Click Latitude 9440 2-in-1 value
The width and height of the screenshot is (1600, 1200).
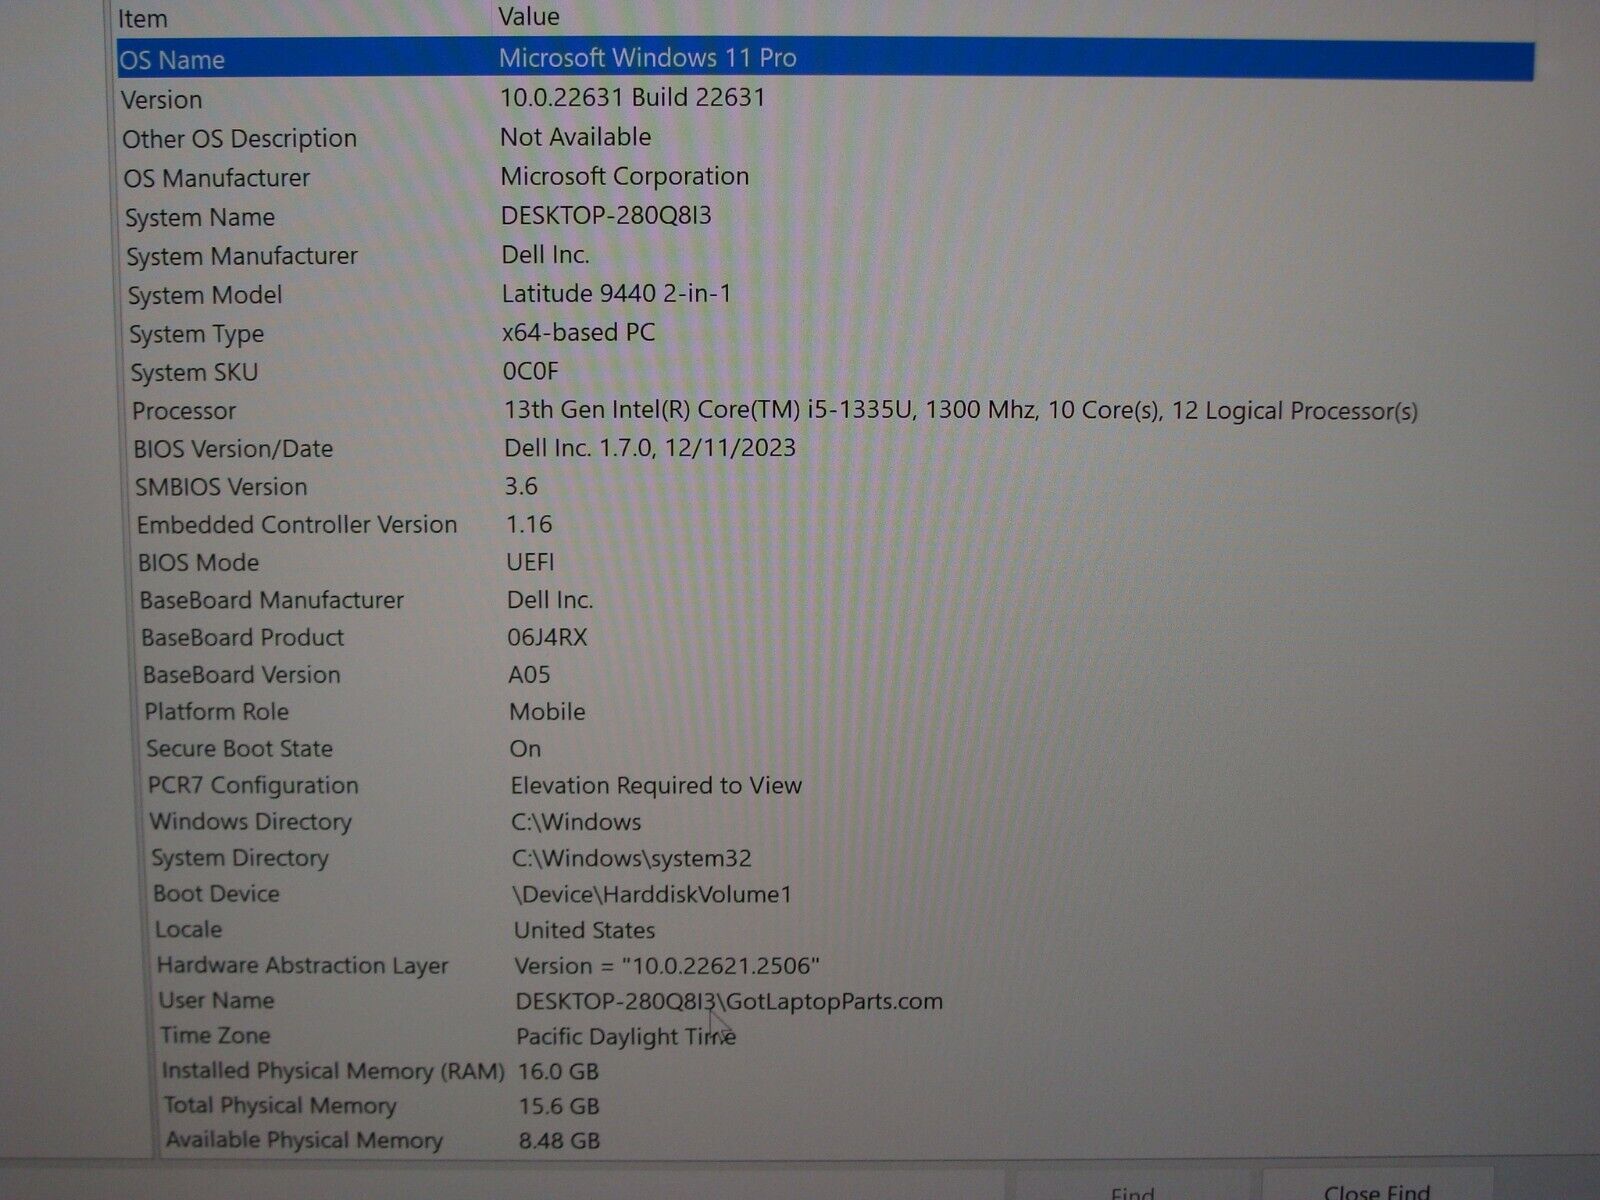coord(617,293)
